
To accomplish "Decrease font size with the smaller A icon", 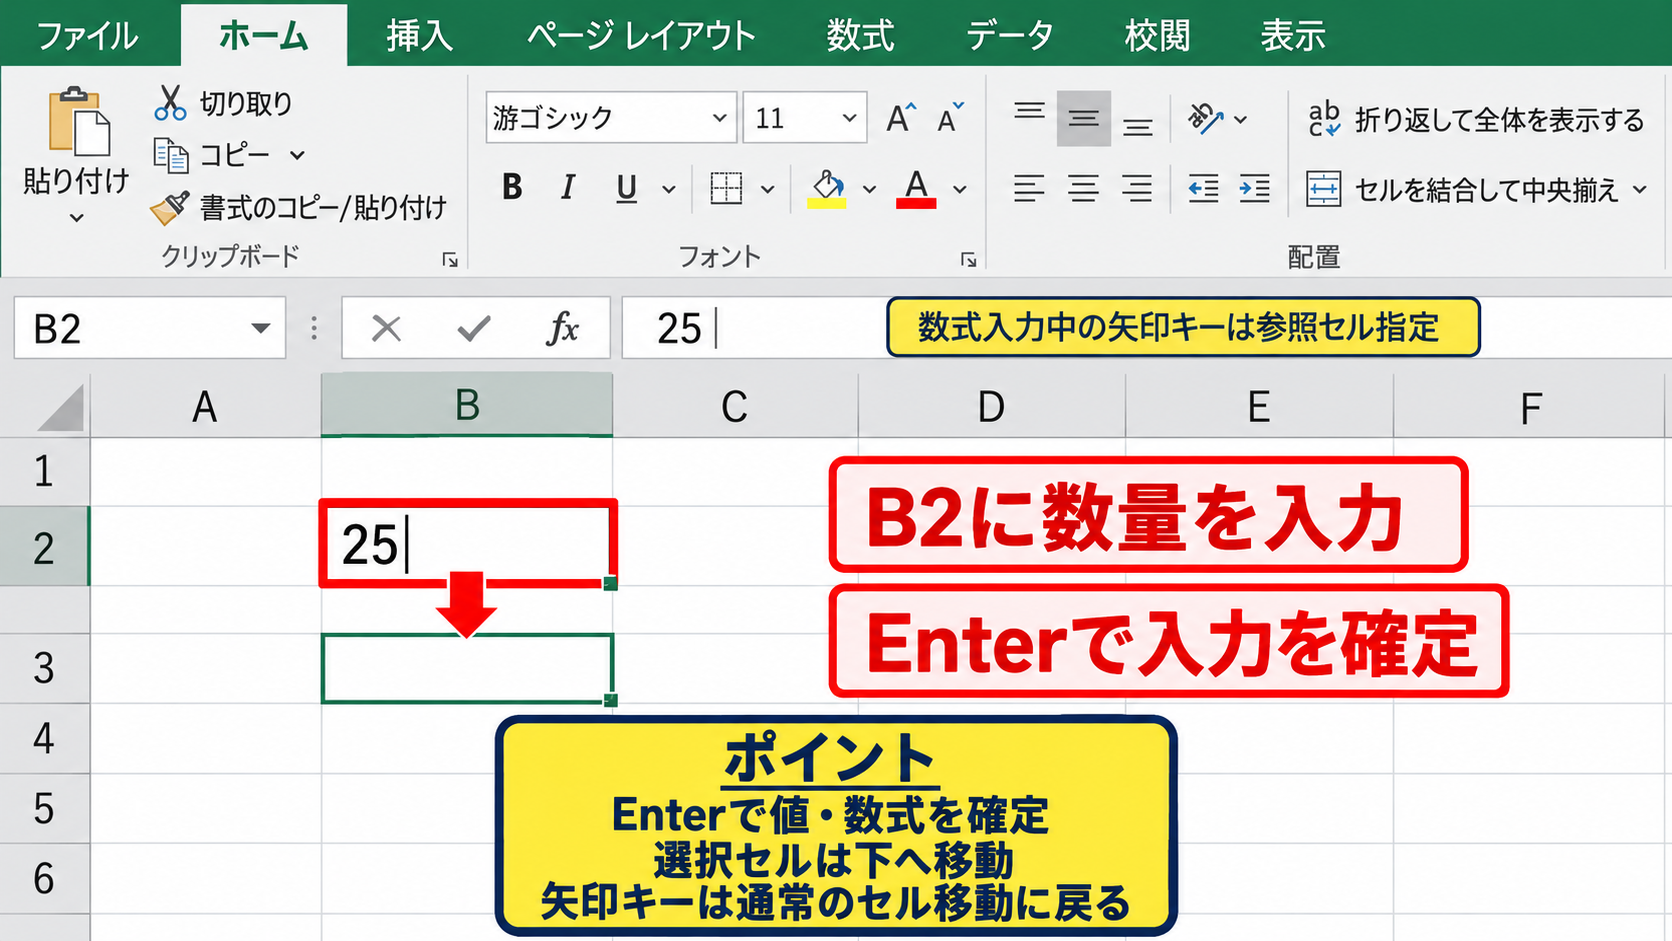I will tap(950, 118).
